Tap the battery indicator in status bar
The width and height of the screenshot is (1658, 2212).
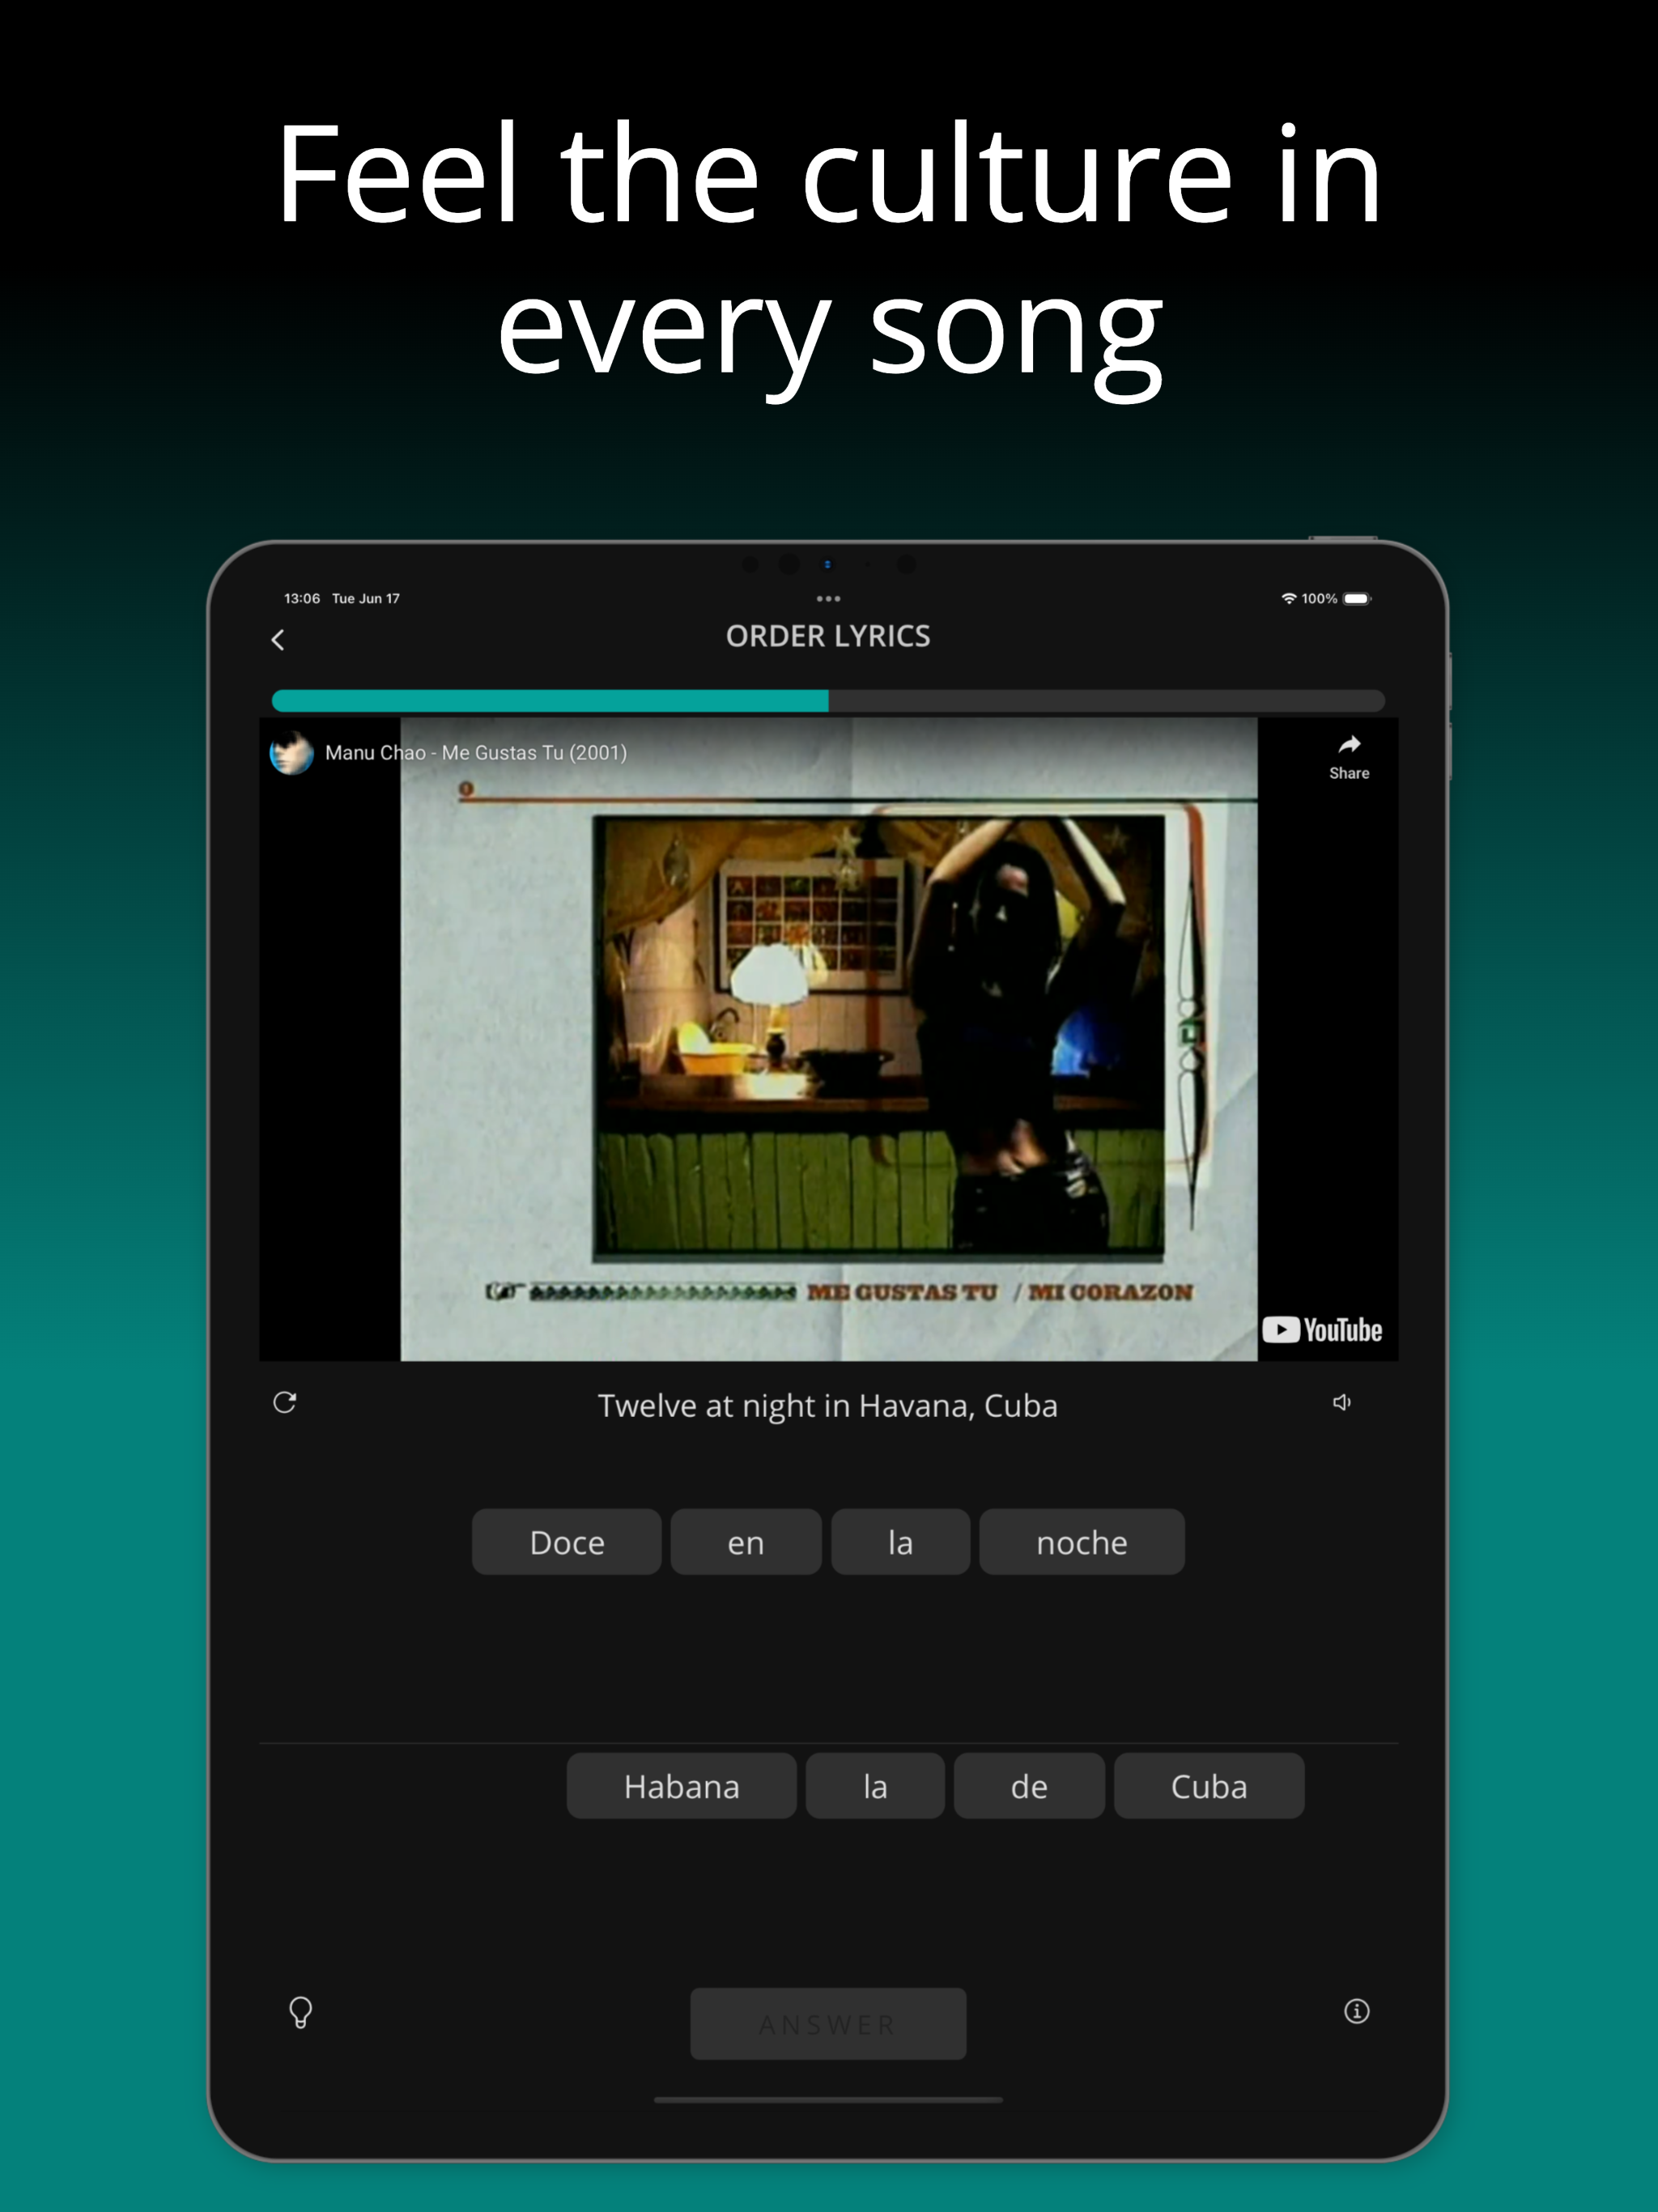coord(1357,599)
